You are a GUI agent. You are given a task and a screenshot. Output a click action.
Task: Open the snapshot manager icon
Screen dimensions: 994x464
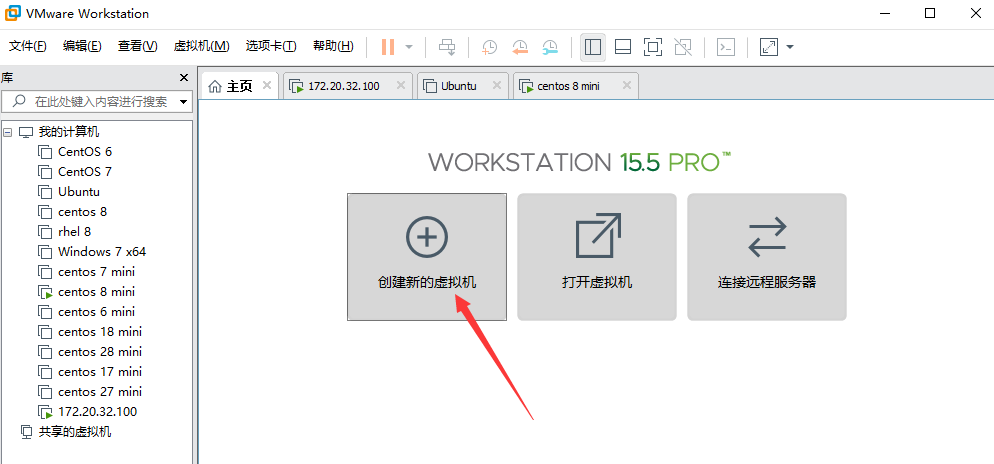(550, 47)
